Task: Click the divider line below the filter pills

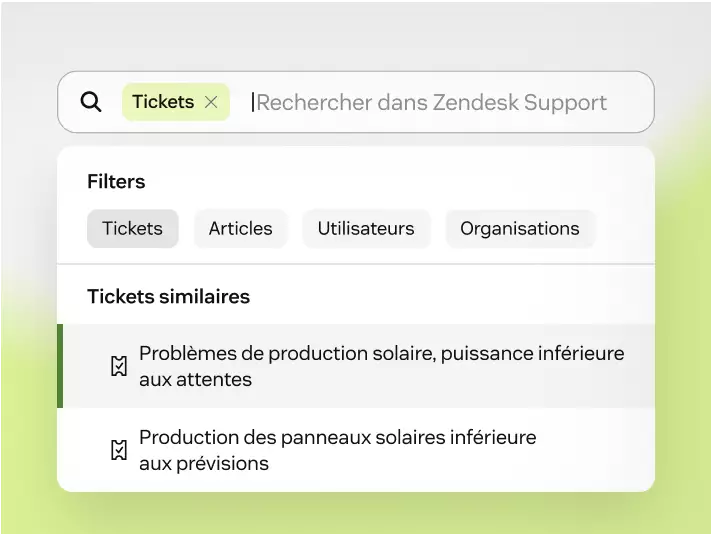Action: coord(356,263)
